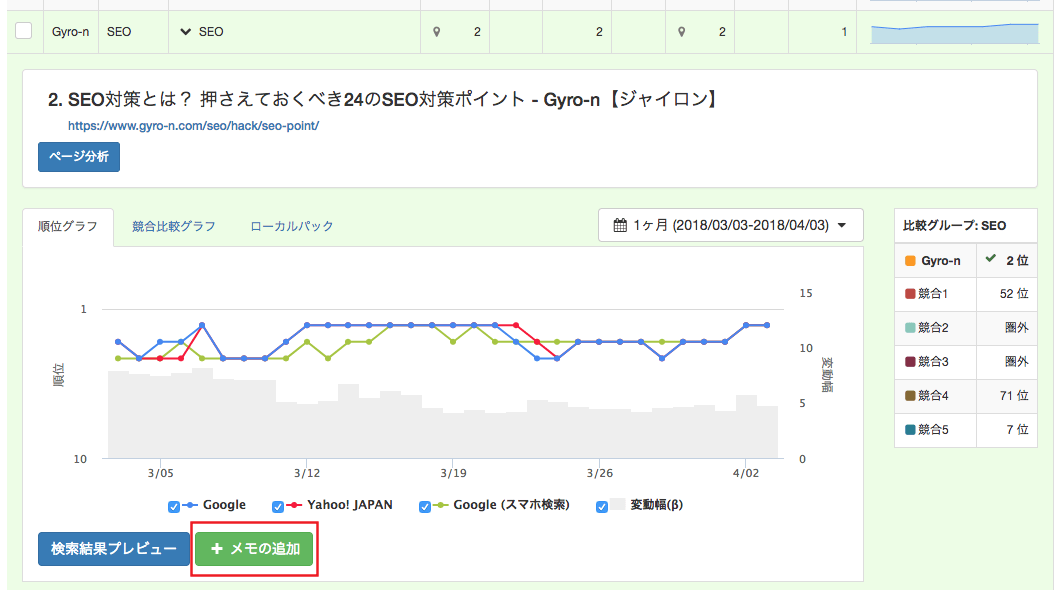Select the 競合4 71 位 rank cell
Image resolution: width=1054 pixels, height=590 pixels.
click(1006, 396)
